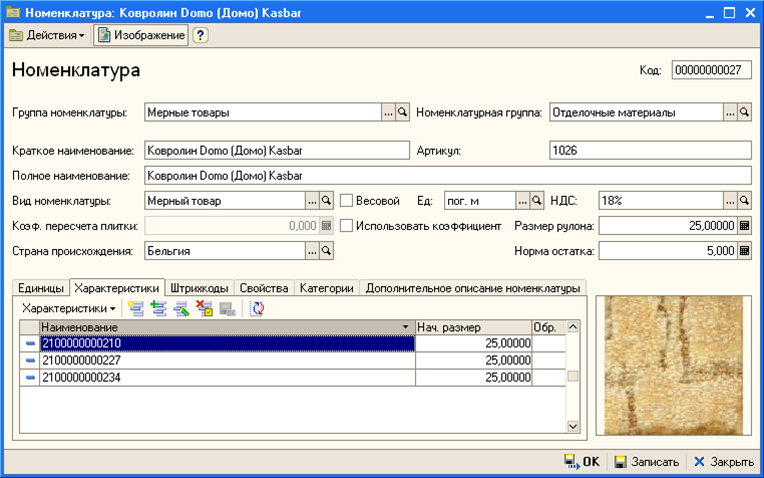The width and height of the screenshot is (764, 478).
Task: Enable Использовать коэффициент checkbox
Action: [x=346, y=226]
